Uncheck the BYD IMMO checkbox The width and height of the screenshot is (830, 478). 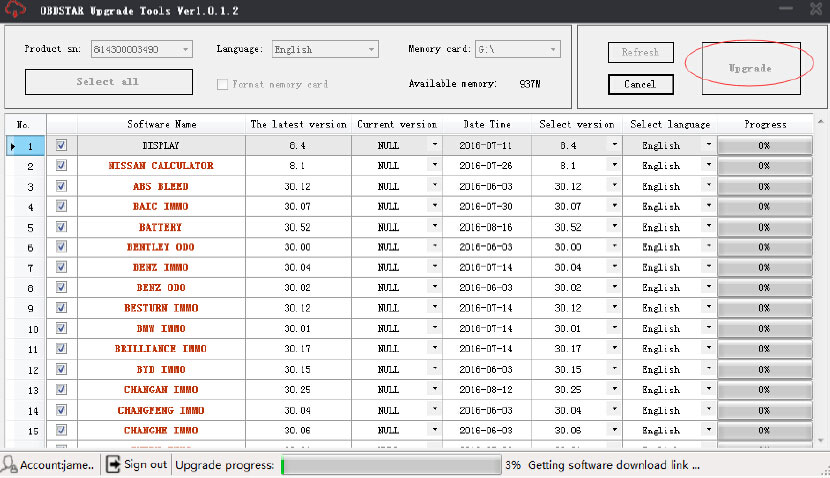pyautogui.click(x=61, y=369)
